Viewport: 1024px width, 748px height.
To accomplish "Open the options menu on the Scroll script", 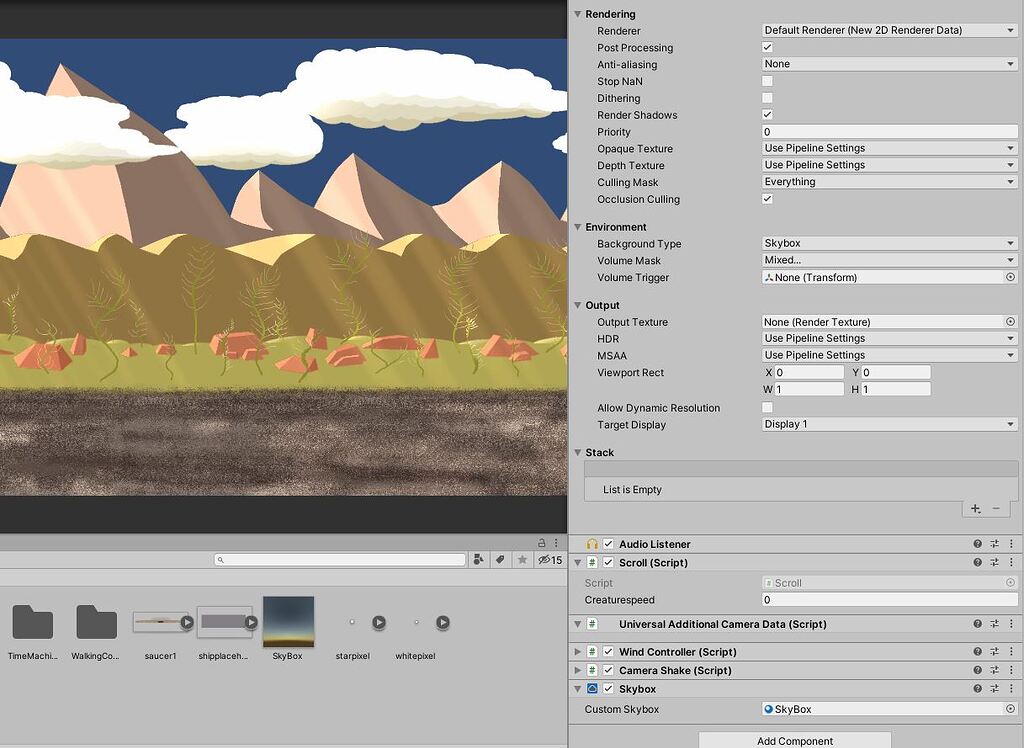I will click(1011, 562).
